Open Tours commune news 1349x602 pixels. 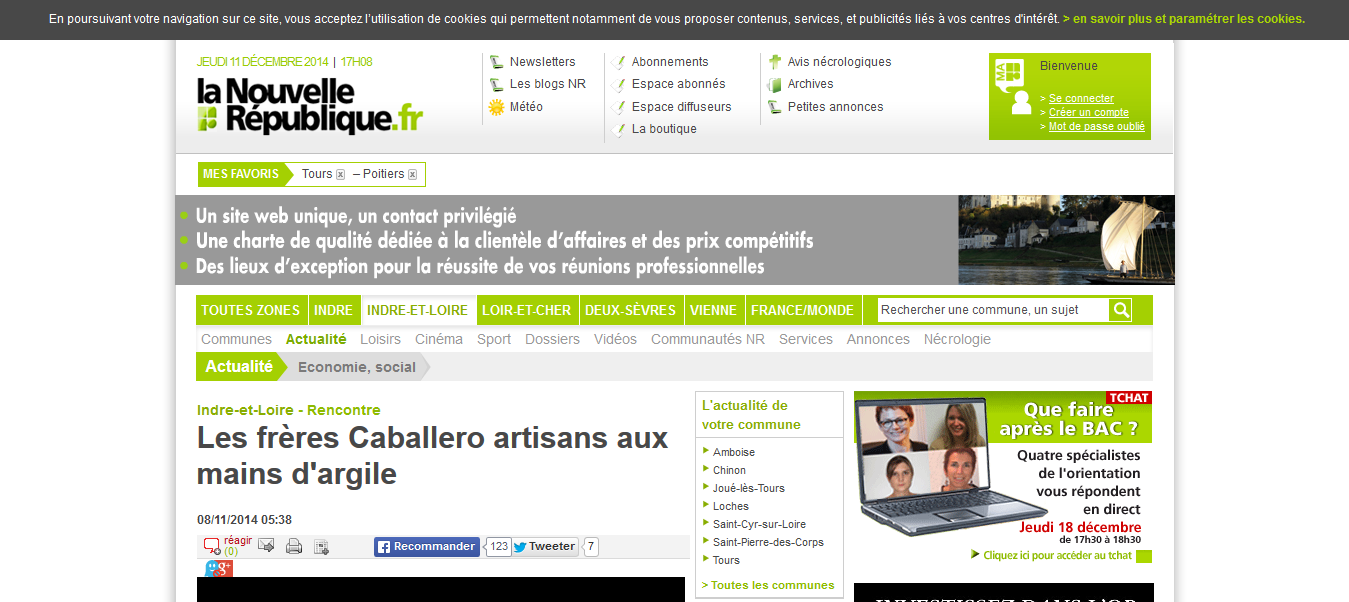pos(726,560)
